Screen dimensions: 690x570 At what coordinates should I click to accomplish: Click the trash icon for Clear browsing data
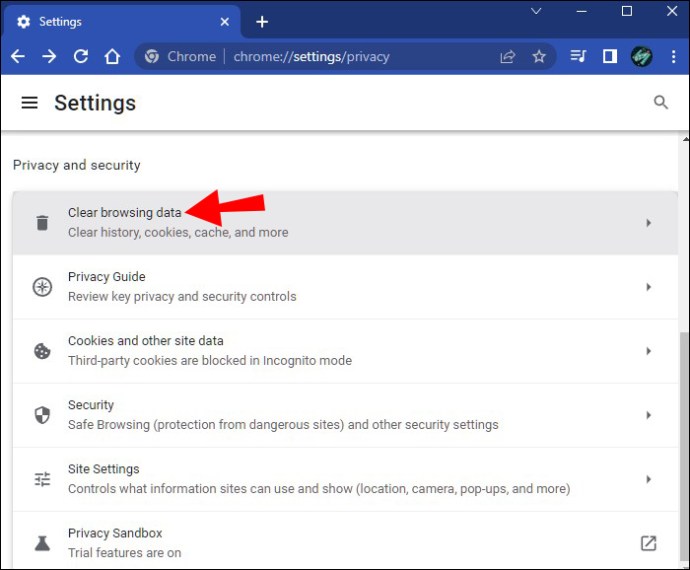pyautogui.click(x=42, y=223)
